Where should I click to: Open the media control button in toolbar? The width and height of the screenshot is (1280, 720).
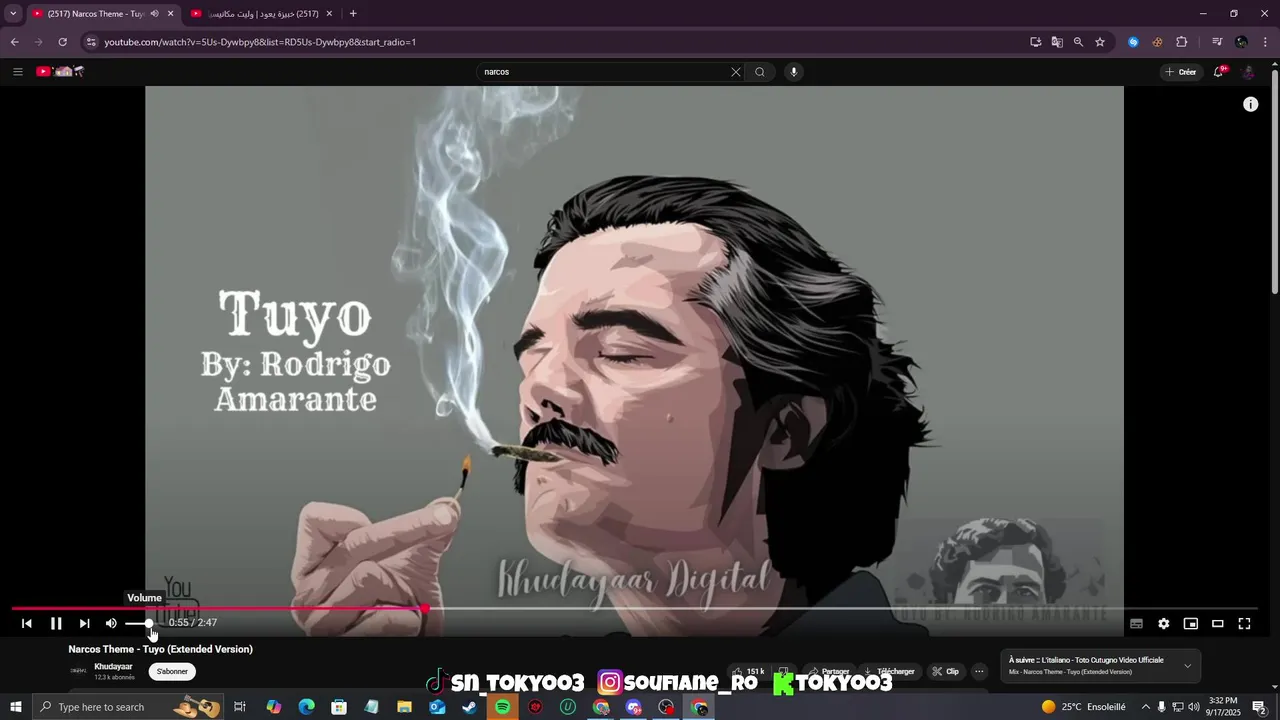(1217, 42)
